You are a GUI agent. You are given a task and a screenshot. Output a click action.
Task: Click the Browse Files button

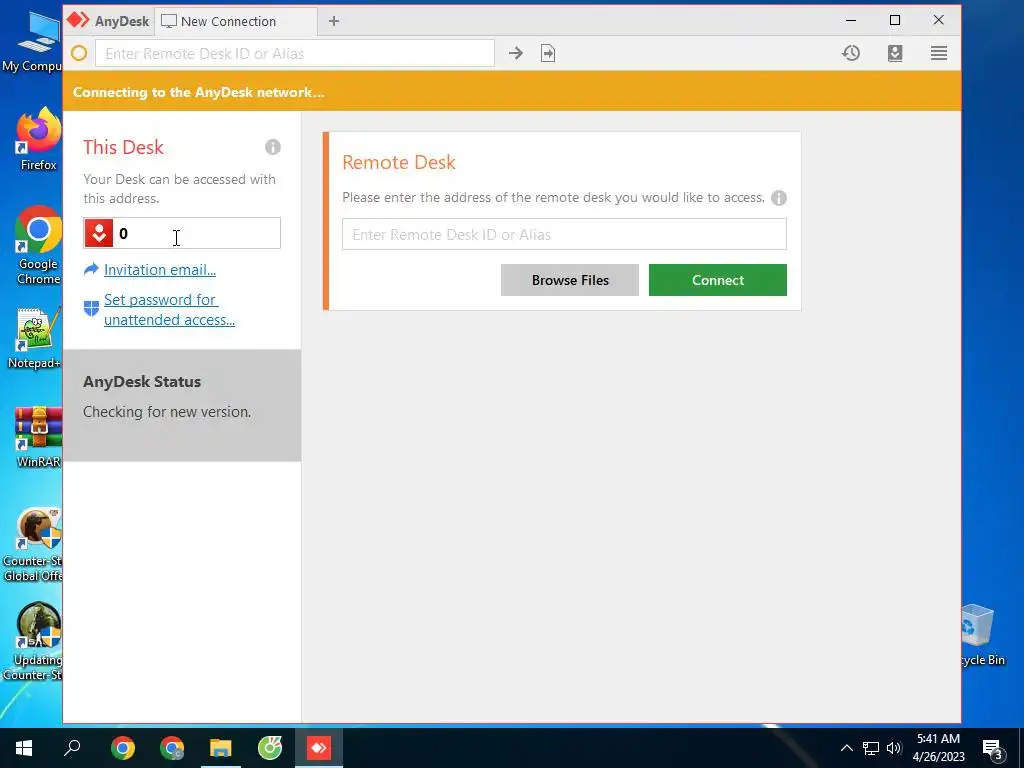570,280
